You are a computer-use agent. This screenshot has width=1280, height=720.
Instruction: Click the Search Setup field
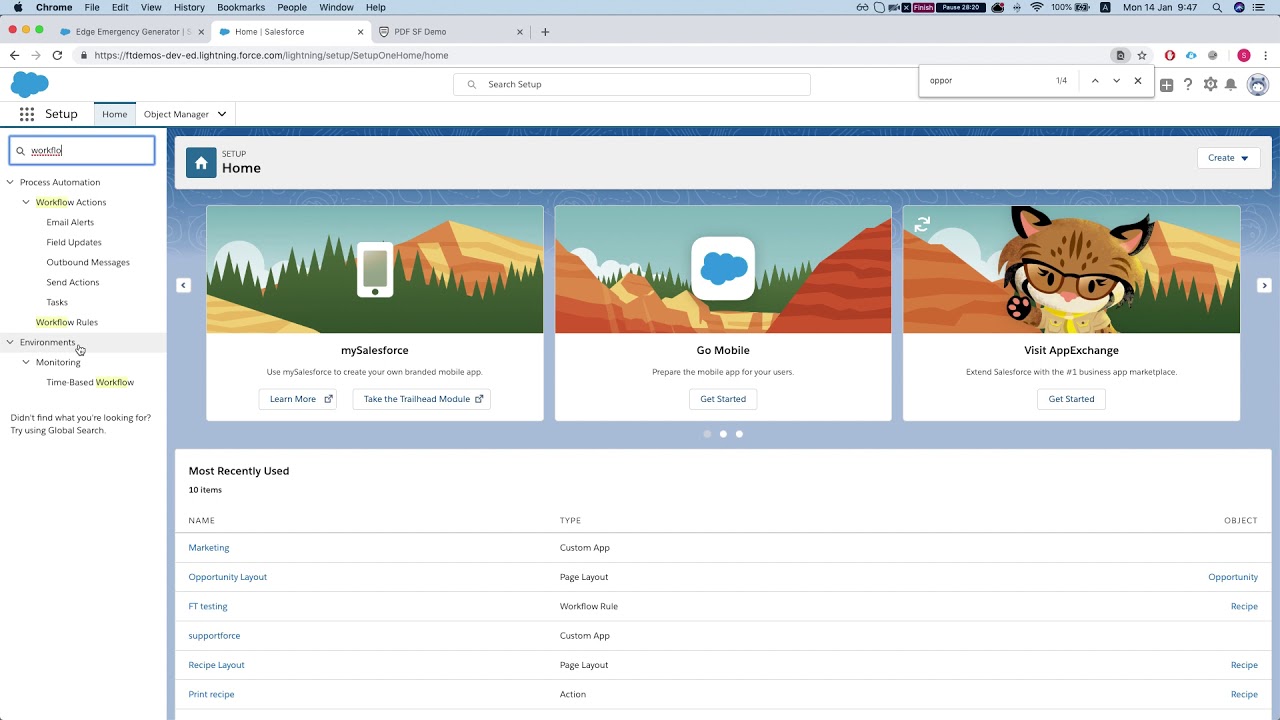tap(632, 84)
